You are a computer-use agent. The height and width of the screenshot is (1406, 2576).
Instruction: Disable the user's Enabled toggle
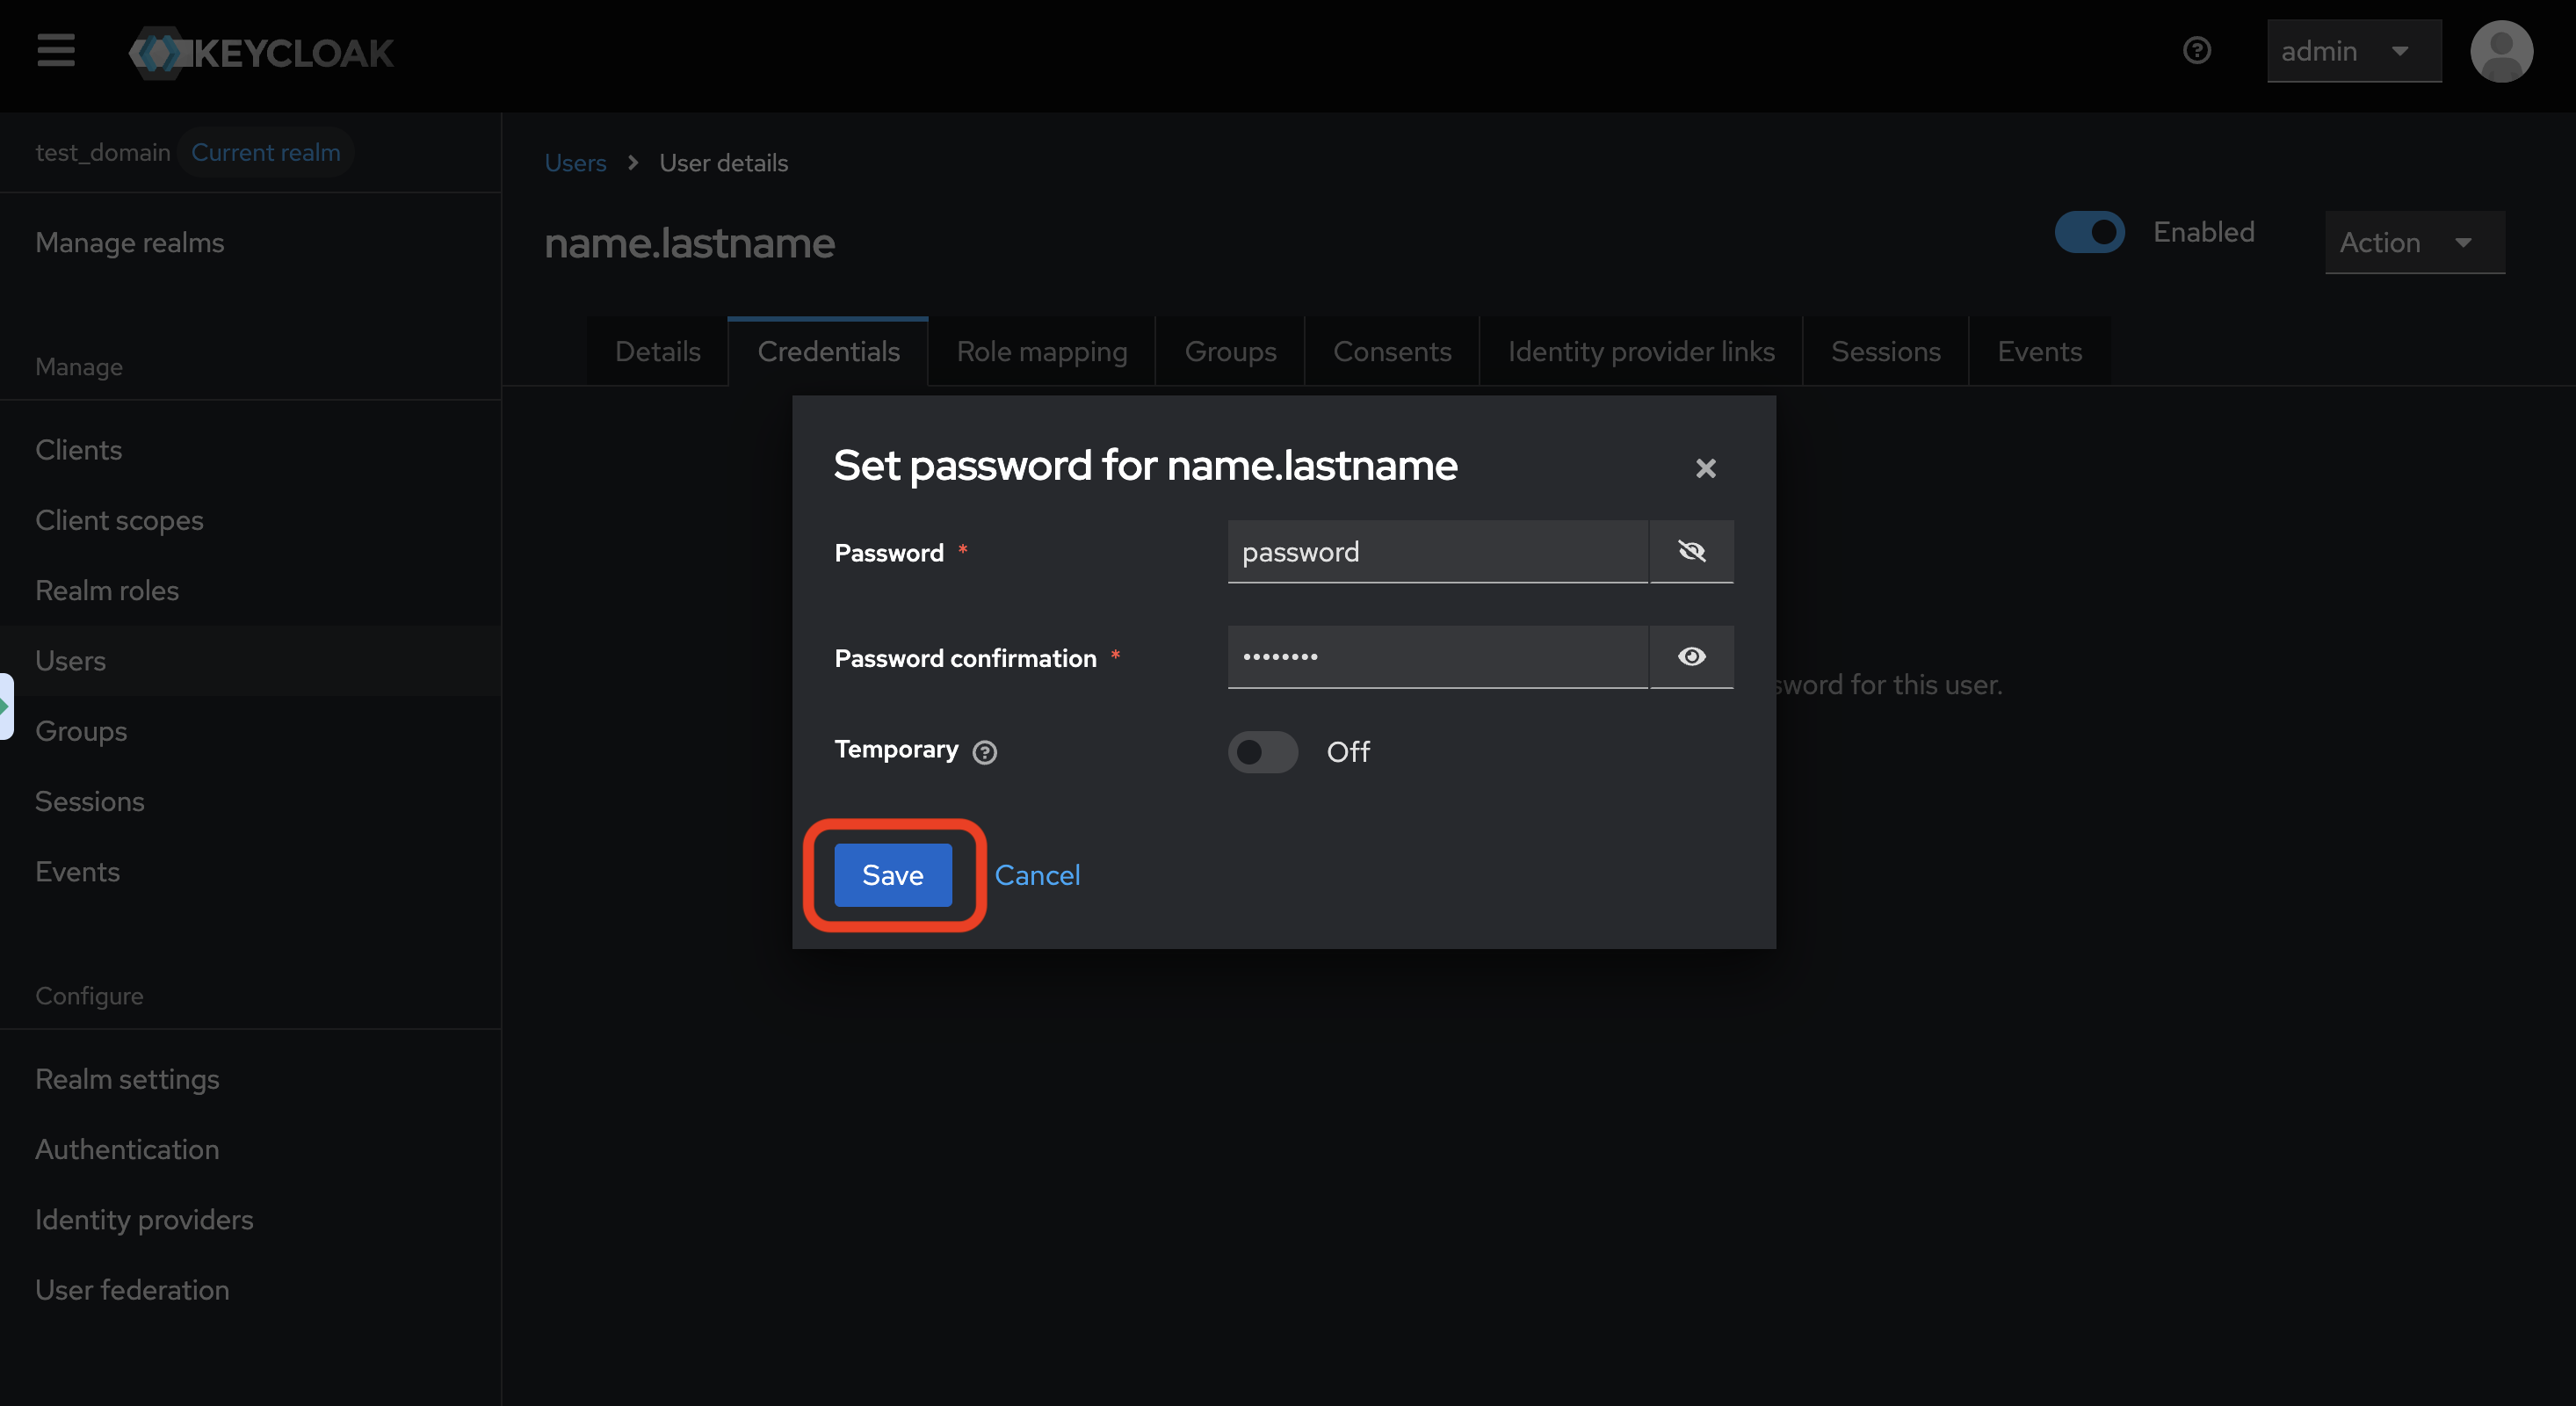pos(2089,232)
